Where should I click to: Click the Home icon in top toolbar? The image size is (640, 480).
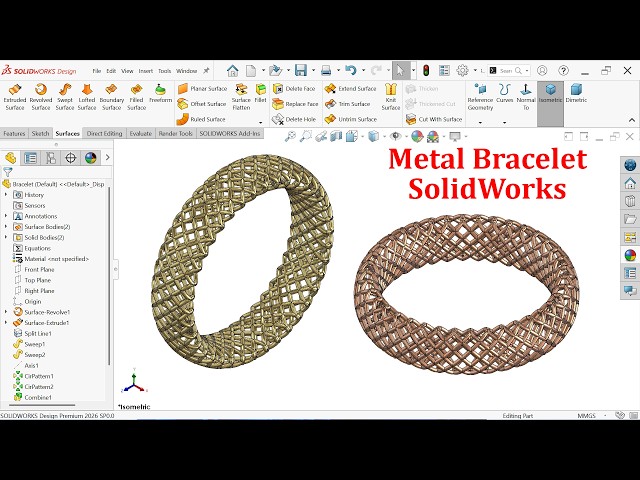(233, 71)
